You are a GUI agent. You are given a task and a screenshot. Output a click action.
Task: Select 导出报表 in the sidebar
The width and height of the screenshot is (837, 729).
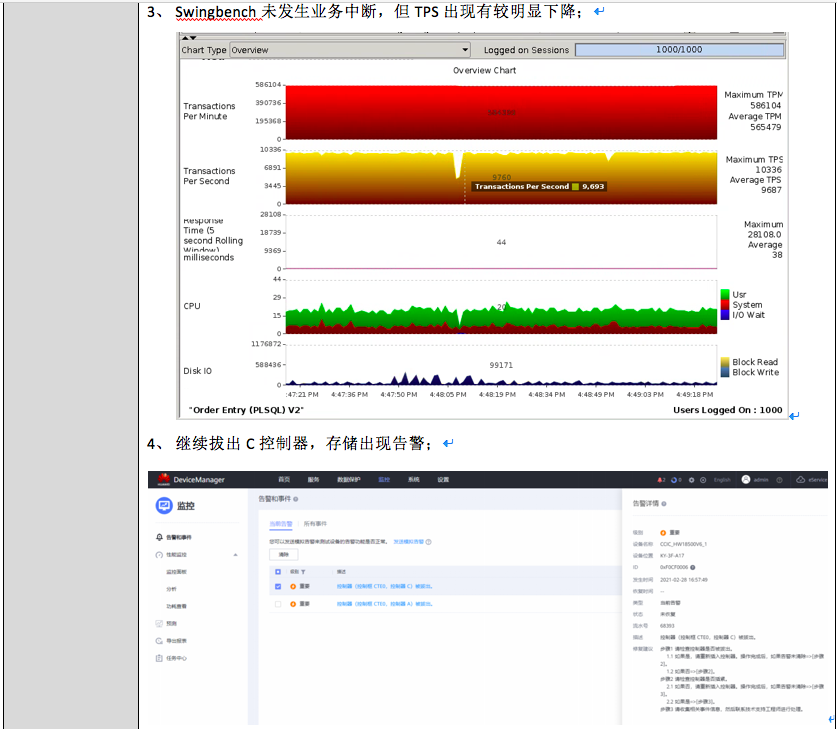pyautogui.click(x=176, y=640)
